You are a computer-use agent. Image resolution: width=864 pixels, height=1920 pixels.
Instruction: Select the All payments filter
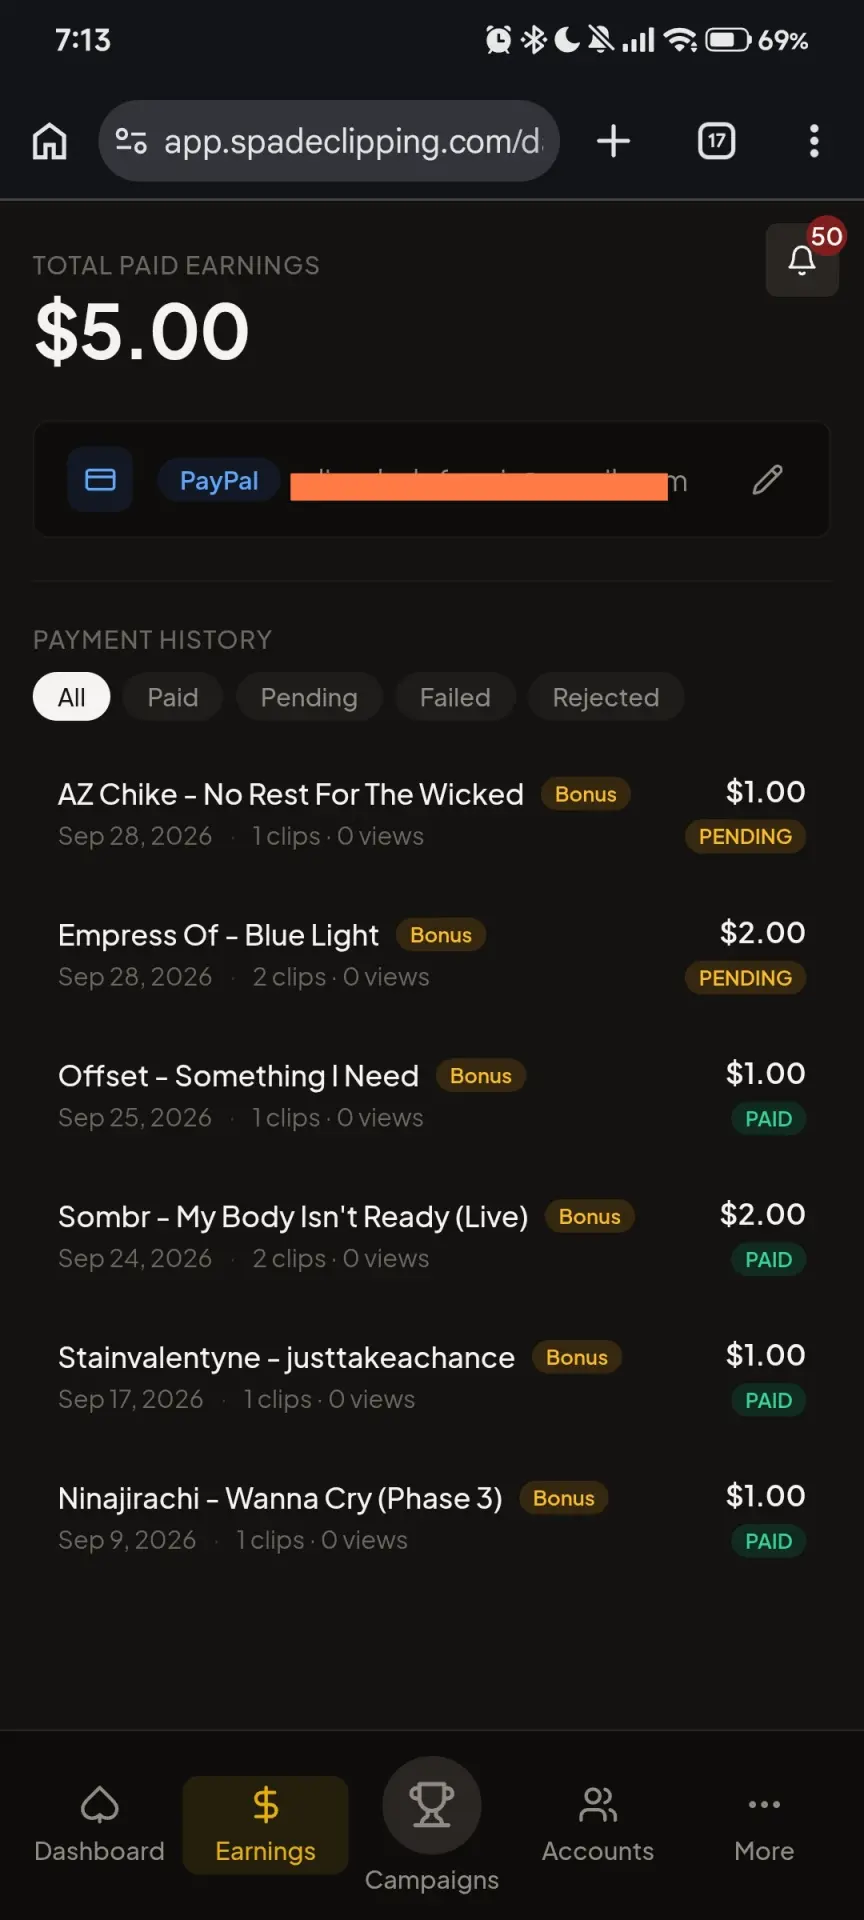71,697
